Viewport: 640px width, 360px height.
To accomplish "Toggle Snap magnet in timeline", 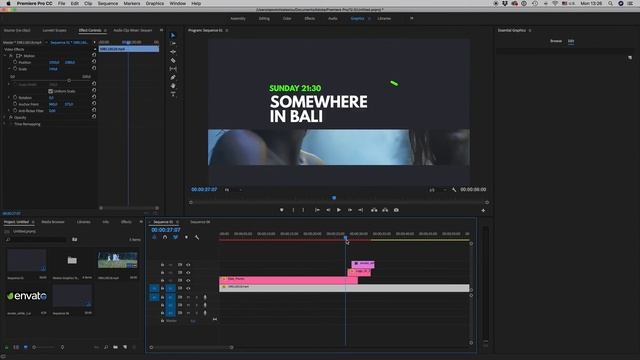I will click(165, 237).
